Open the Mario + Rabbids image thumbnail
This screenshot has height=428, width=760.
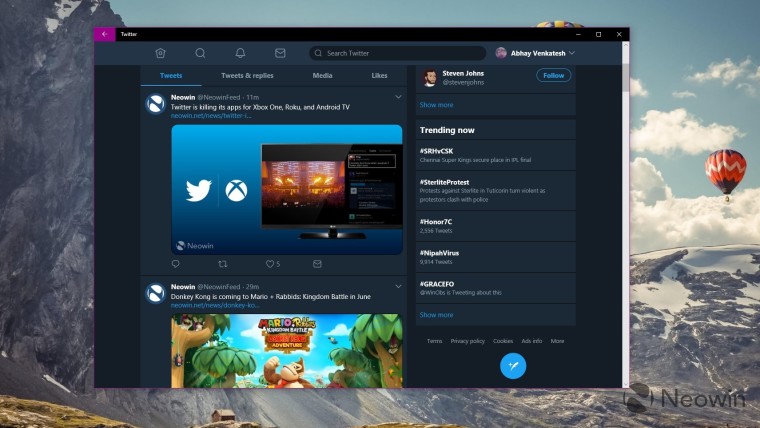click(286, 351)
